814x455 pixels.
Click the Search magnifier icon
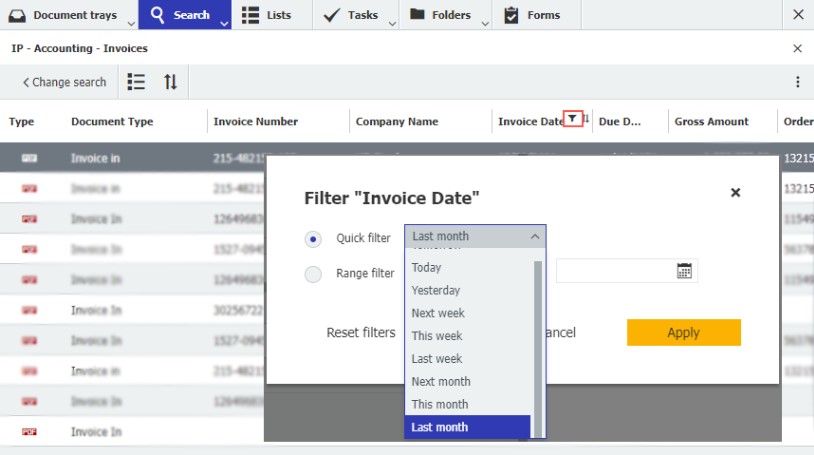157,15
